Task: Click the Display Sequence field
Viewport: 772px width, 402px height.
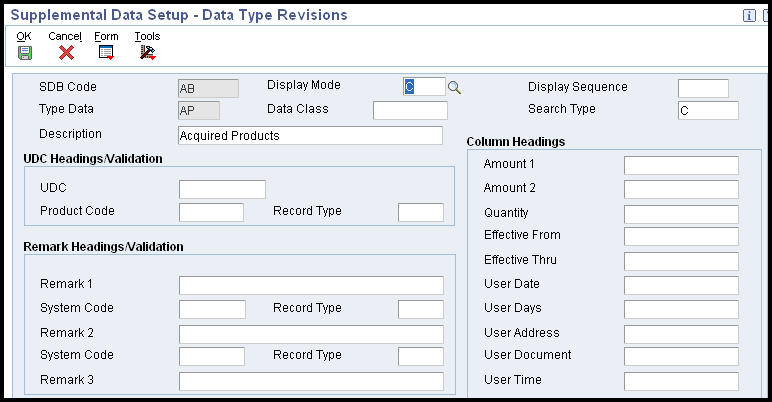Action: tap(703, 88)
